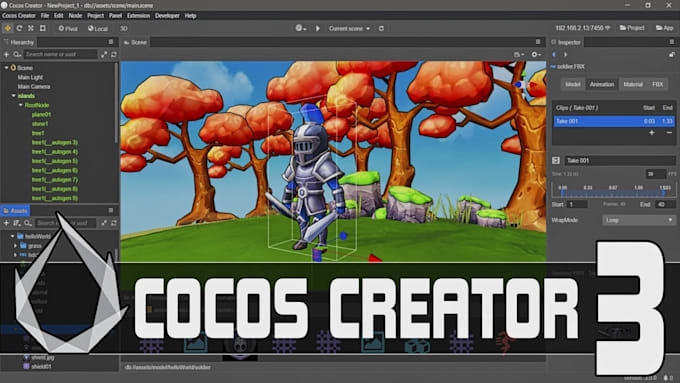Open Hierarchy search type options
This screenshot has width=680, height=383.
(17, 54)
